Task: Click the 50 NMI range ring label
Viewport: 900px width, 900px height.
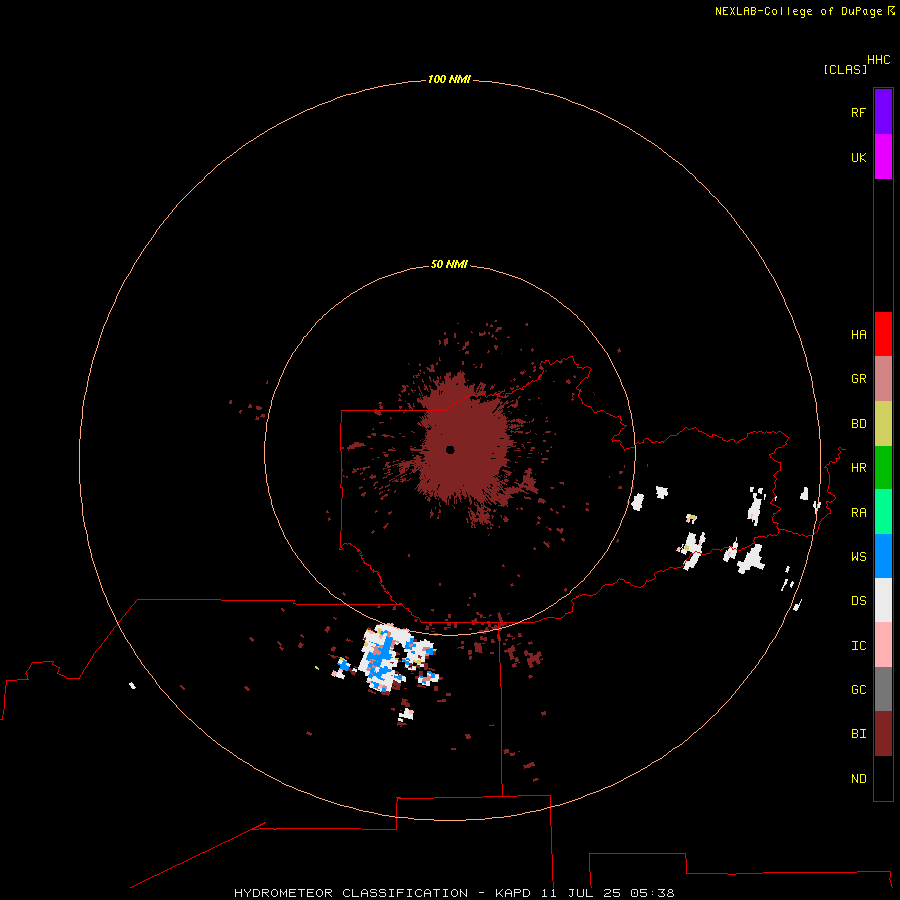Action: [x=449, y=264]
